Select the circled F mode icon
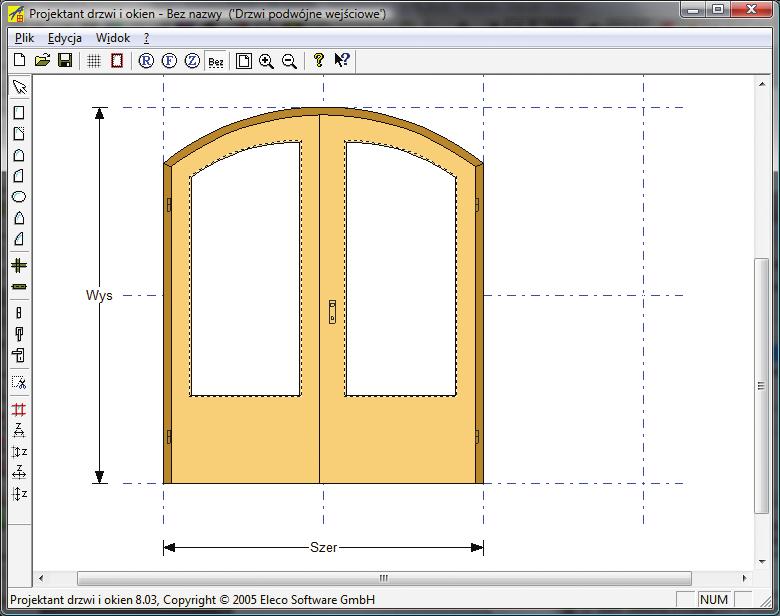Screen dimensions: 780x616 (x=169, y=61)
